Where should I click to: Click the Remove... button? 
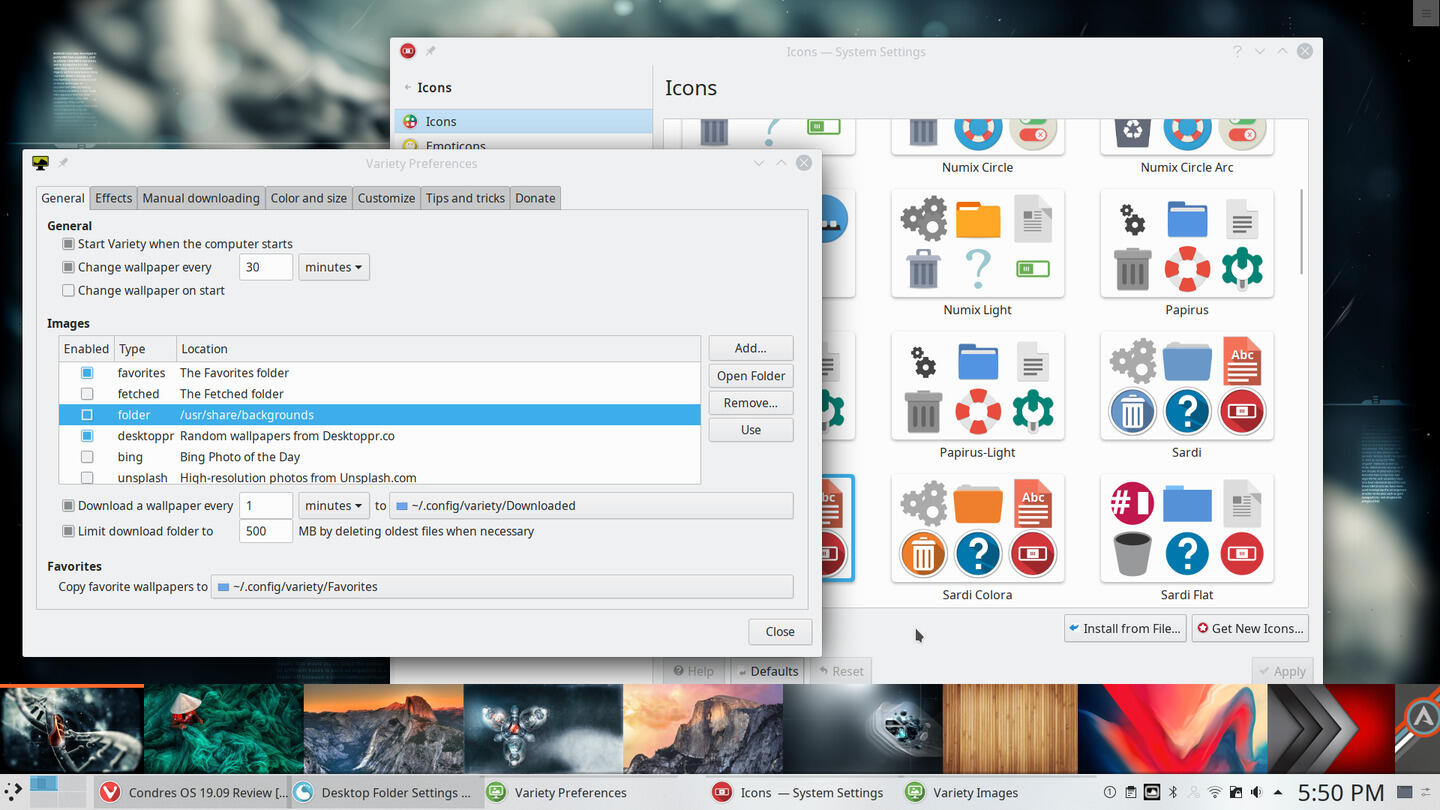pyautogui.click(x=751, y=403)
